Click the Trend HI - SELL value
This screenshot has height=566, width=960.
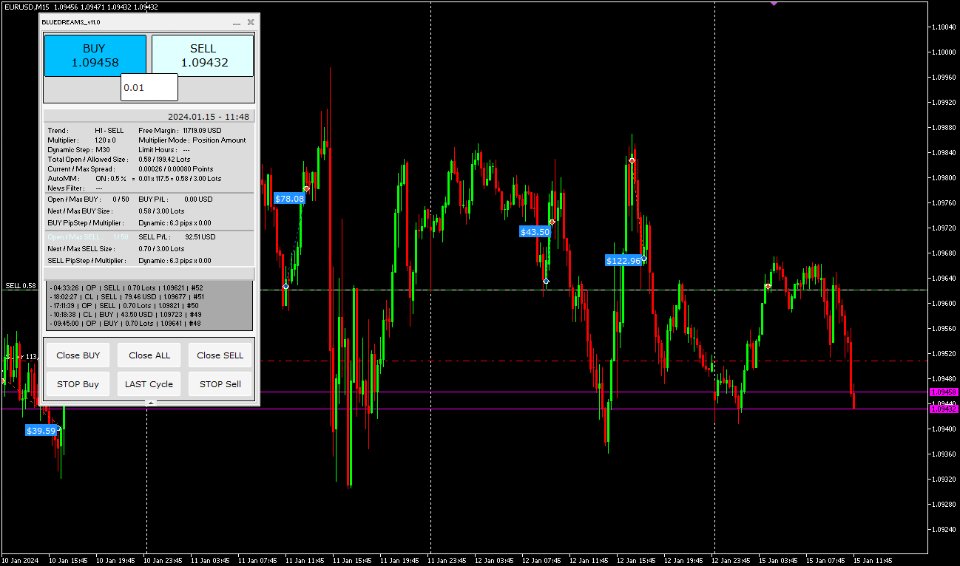109,130
